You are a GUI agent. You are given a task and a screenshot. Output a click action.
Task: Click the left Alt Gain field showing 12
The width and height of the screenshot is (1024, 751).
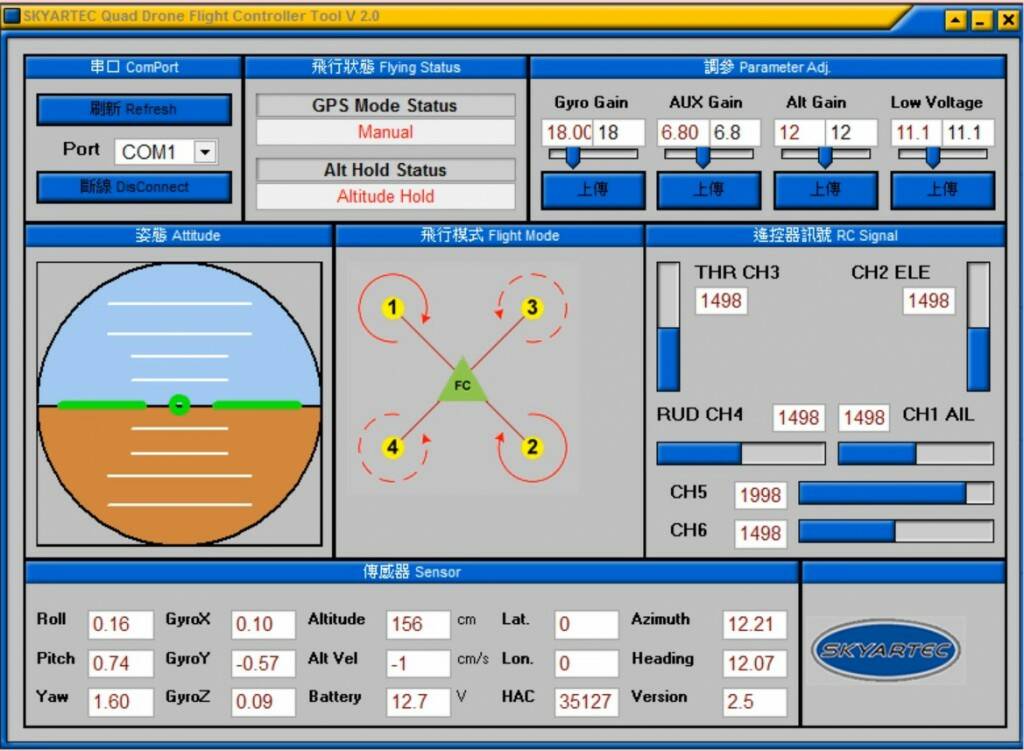click(799, 133)
